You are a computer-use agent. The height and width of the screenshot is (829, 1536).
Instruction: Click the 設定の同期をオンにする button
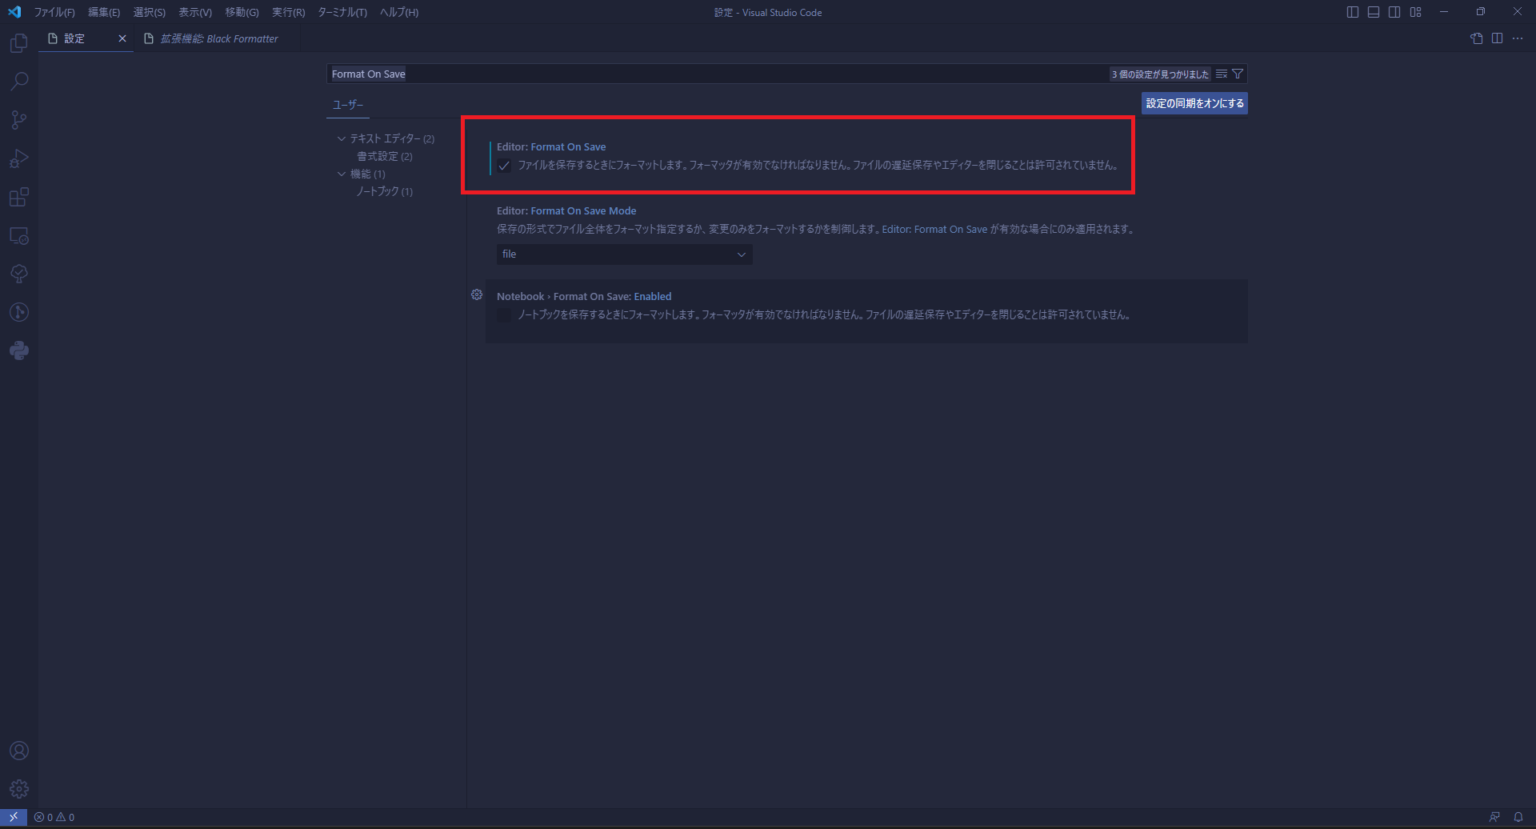pos(1195,103)
